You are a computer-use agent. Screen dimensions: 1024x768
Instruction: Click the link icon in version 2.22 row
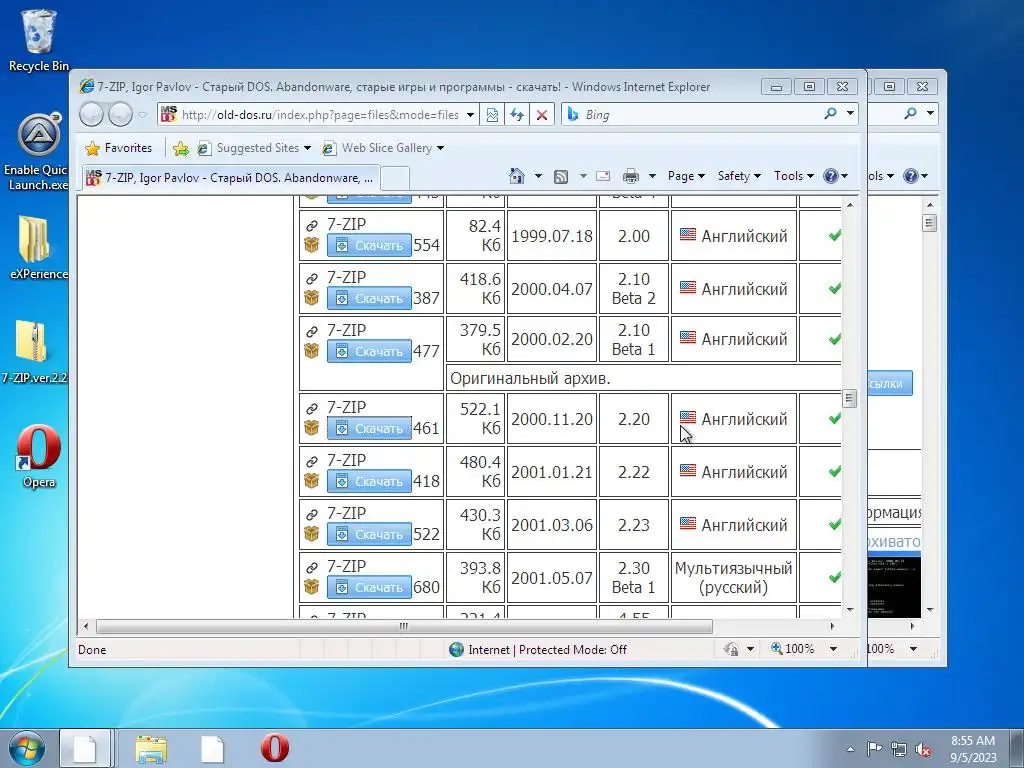(x=312, y=461)
